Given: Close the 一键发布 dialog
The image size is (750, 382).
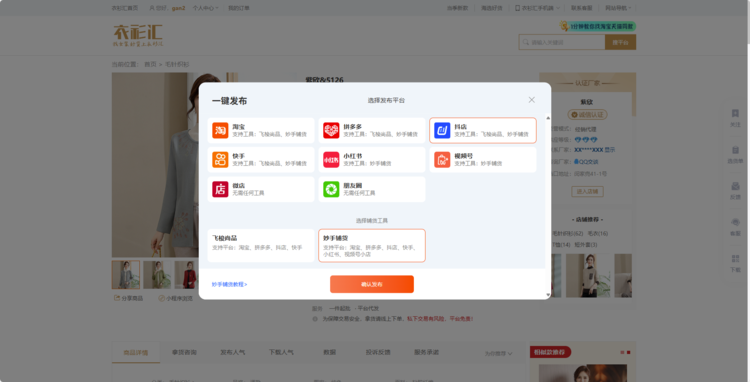Looking at the screenshot, I should [x=531, y=99].
